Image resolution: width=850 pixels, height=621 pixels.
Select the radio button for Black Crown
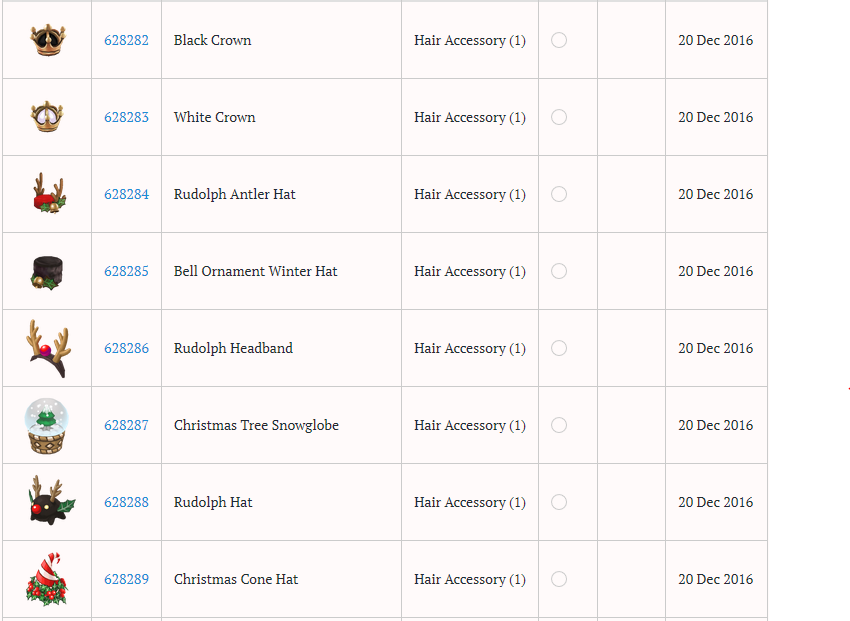point(559,40)
